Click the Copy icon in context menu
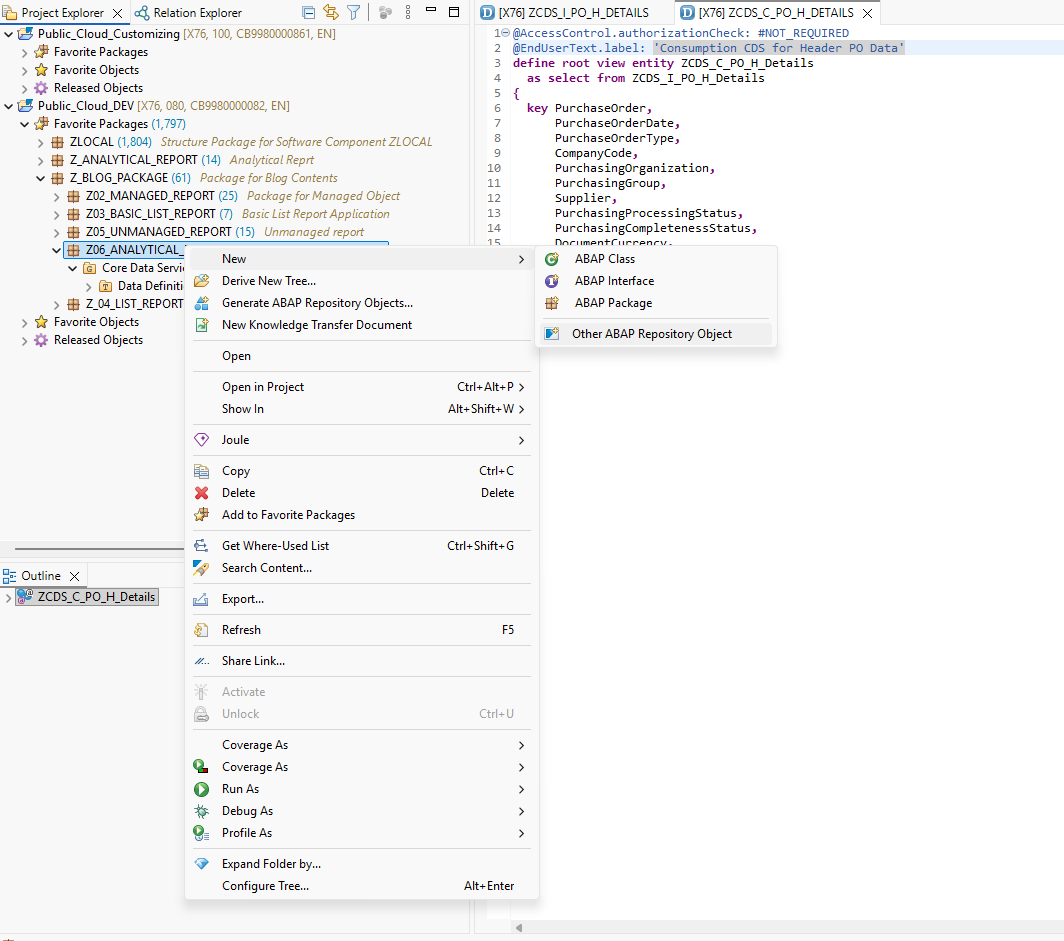 (202, 471)
